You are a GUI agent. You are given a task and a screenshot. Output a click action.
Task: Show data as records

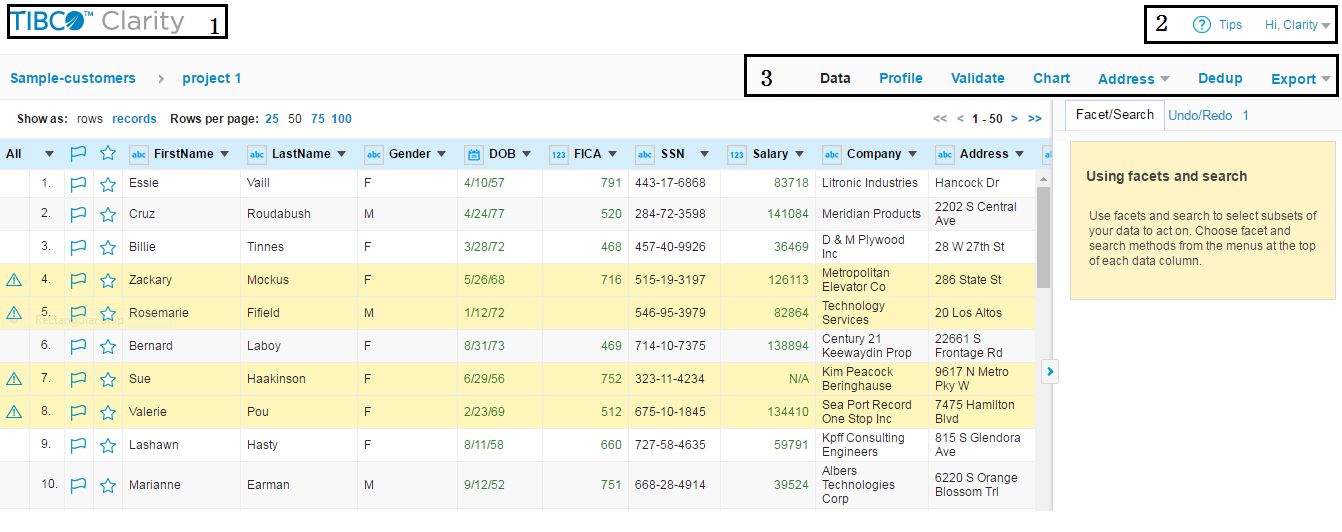(134, 119)
